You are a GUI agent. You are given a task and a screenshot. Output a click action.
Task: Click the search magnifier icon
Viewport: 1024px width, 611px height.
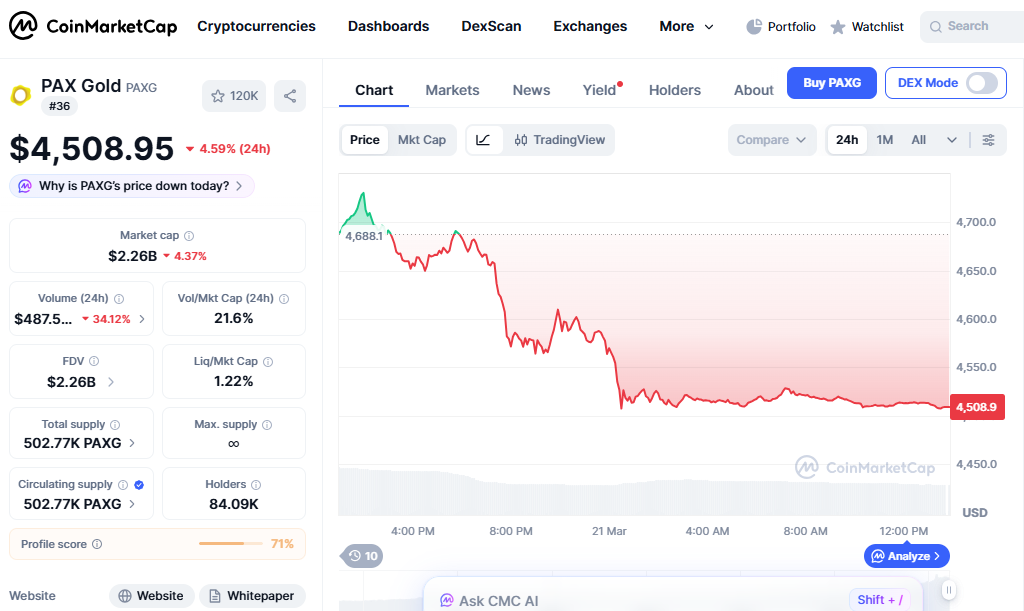click(x=934, y=26)
